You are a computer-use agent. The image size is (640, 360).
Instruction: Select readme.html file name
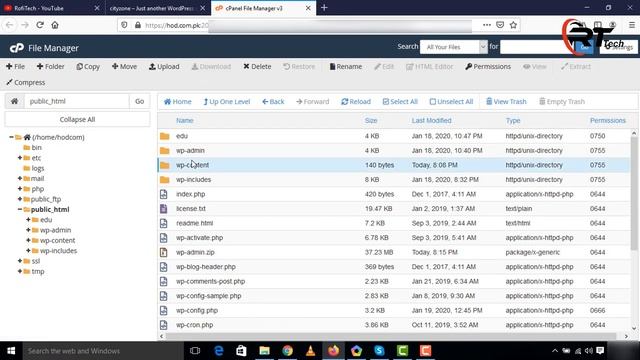pos(194,223)
